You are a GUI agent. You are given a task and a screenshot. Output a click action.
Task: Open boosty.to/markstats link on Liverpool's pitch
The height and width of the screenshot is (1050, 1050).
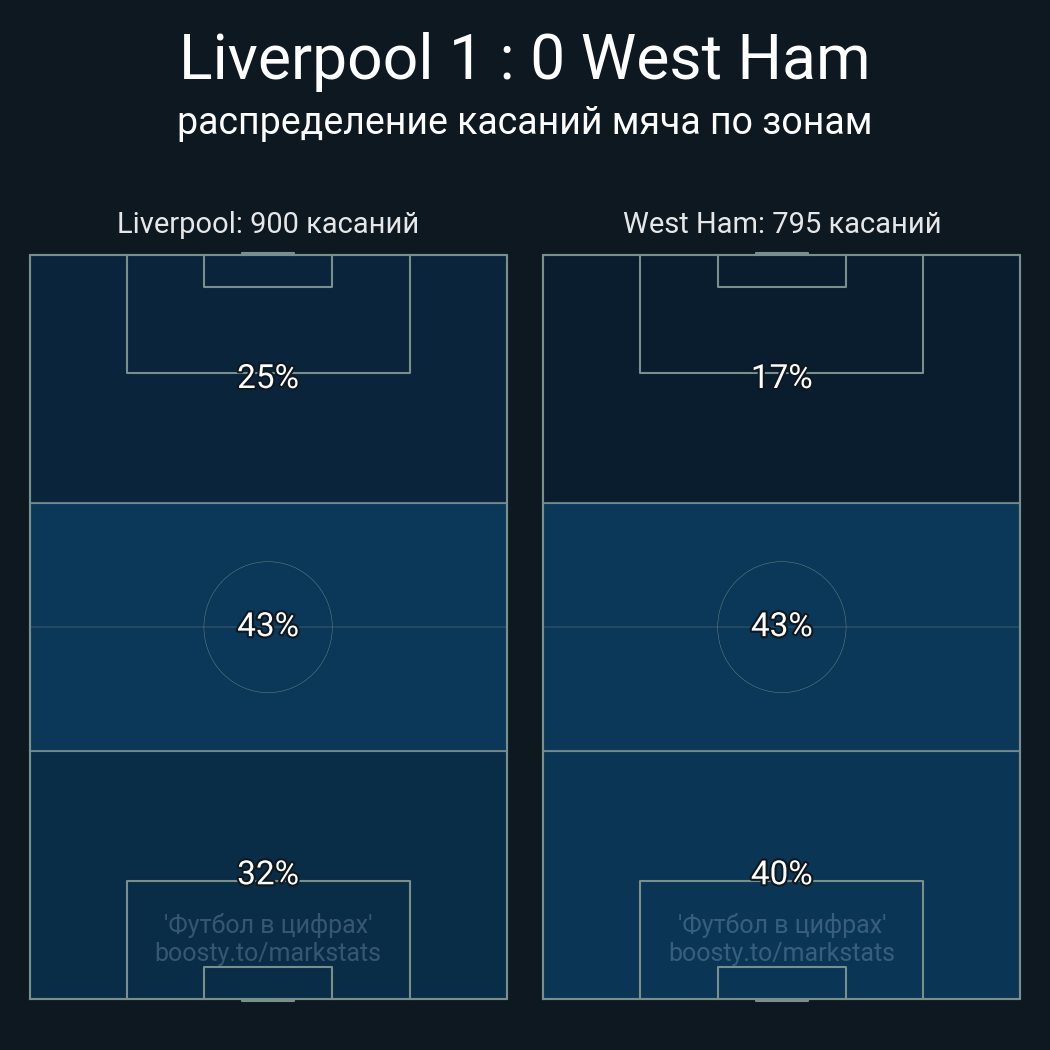tap(268, 952)
